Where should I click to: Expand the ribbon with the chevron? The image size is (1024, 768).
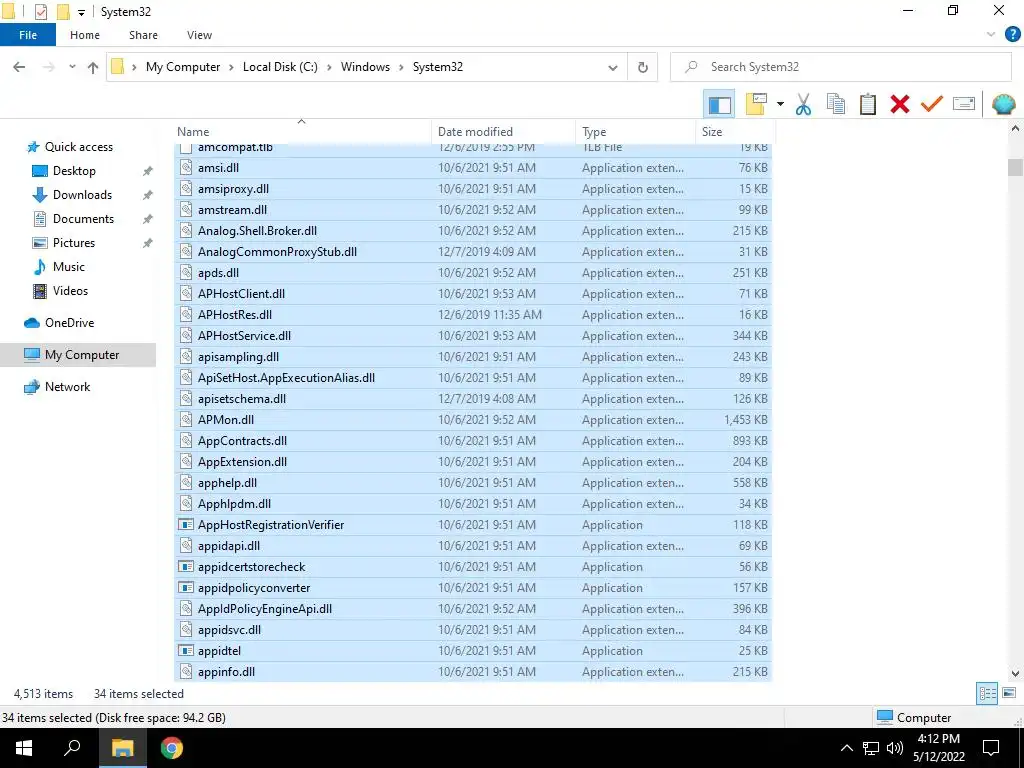tap(991, 35)
